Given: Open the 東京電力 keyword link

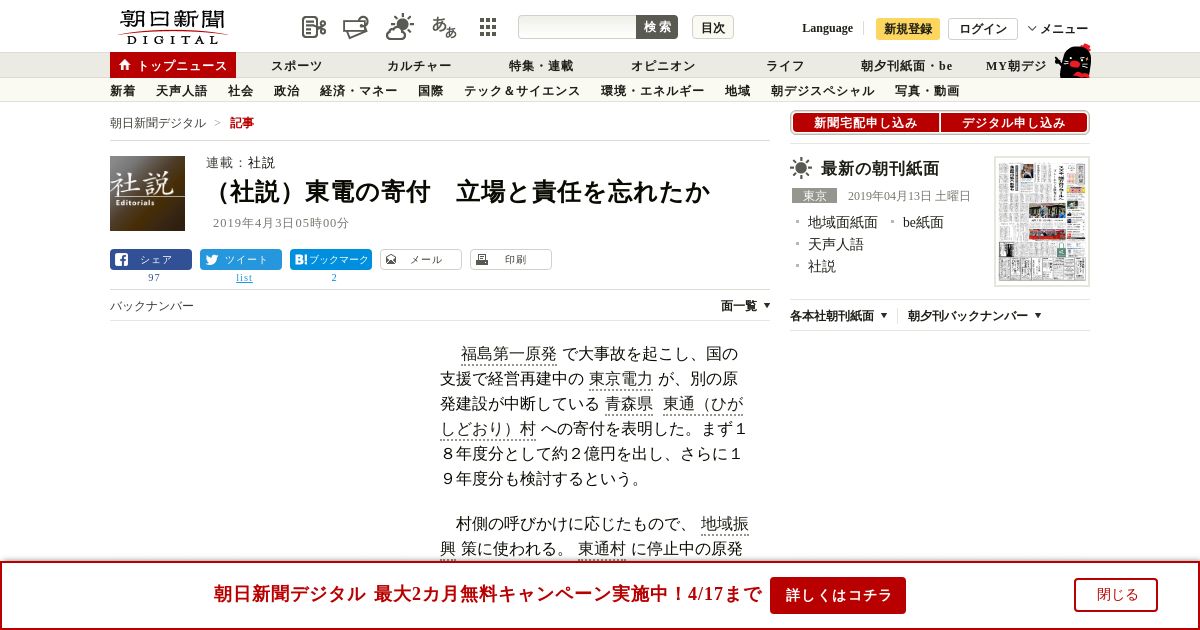Looking at the screenshot, I should coord(621,379).
